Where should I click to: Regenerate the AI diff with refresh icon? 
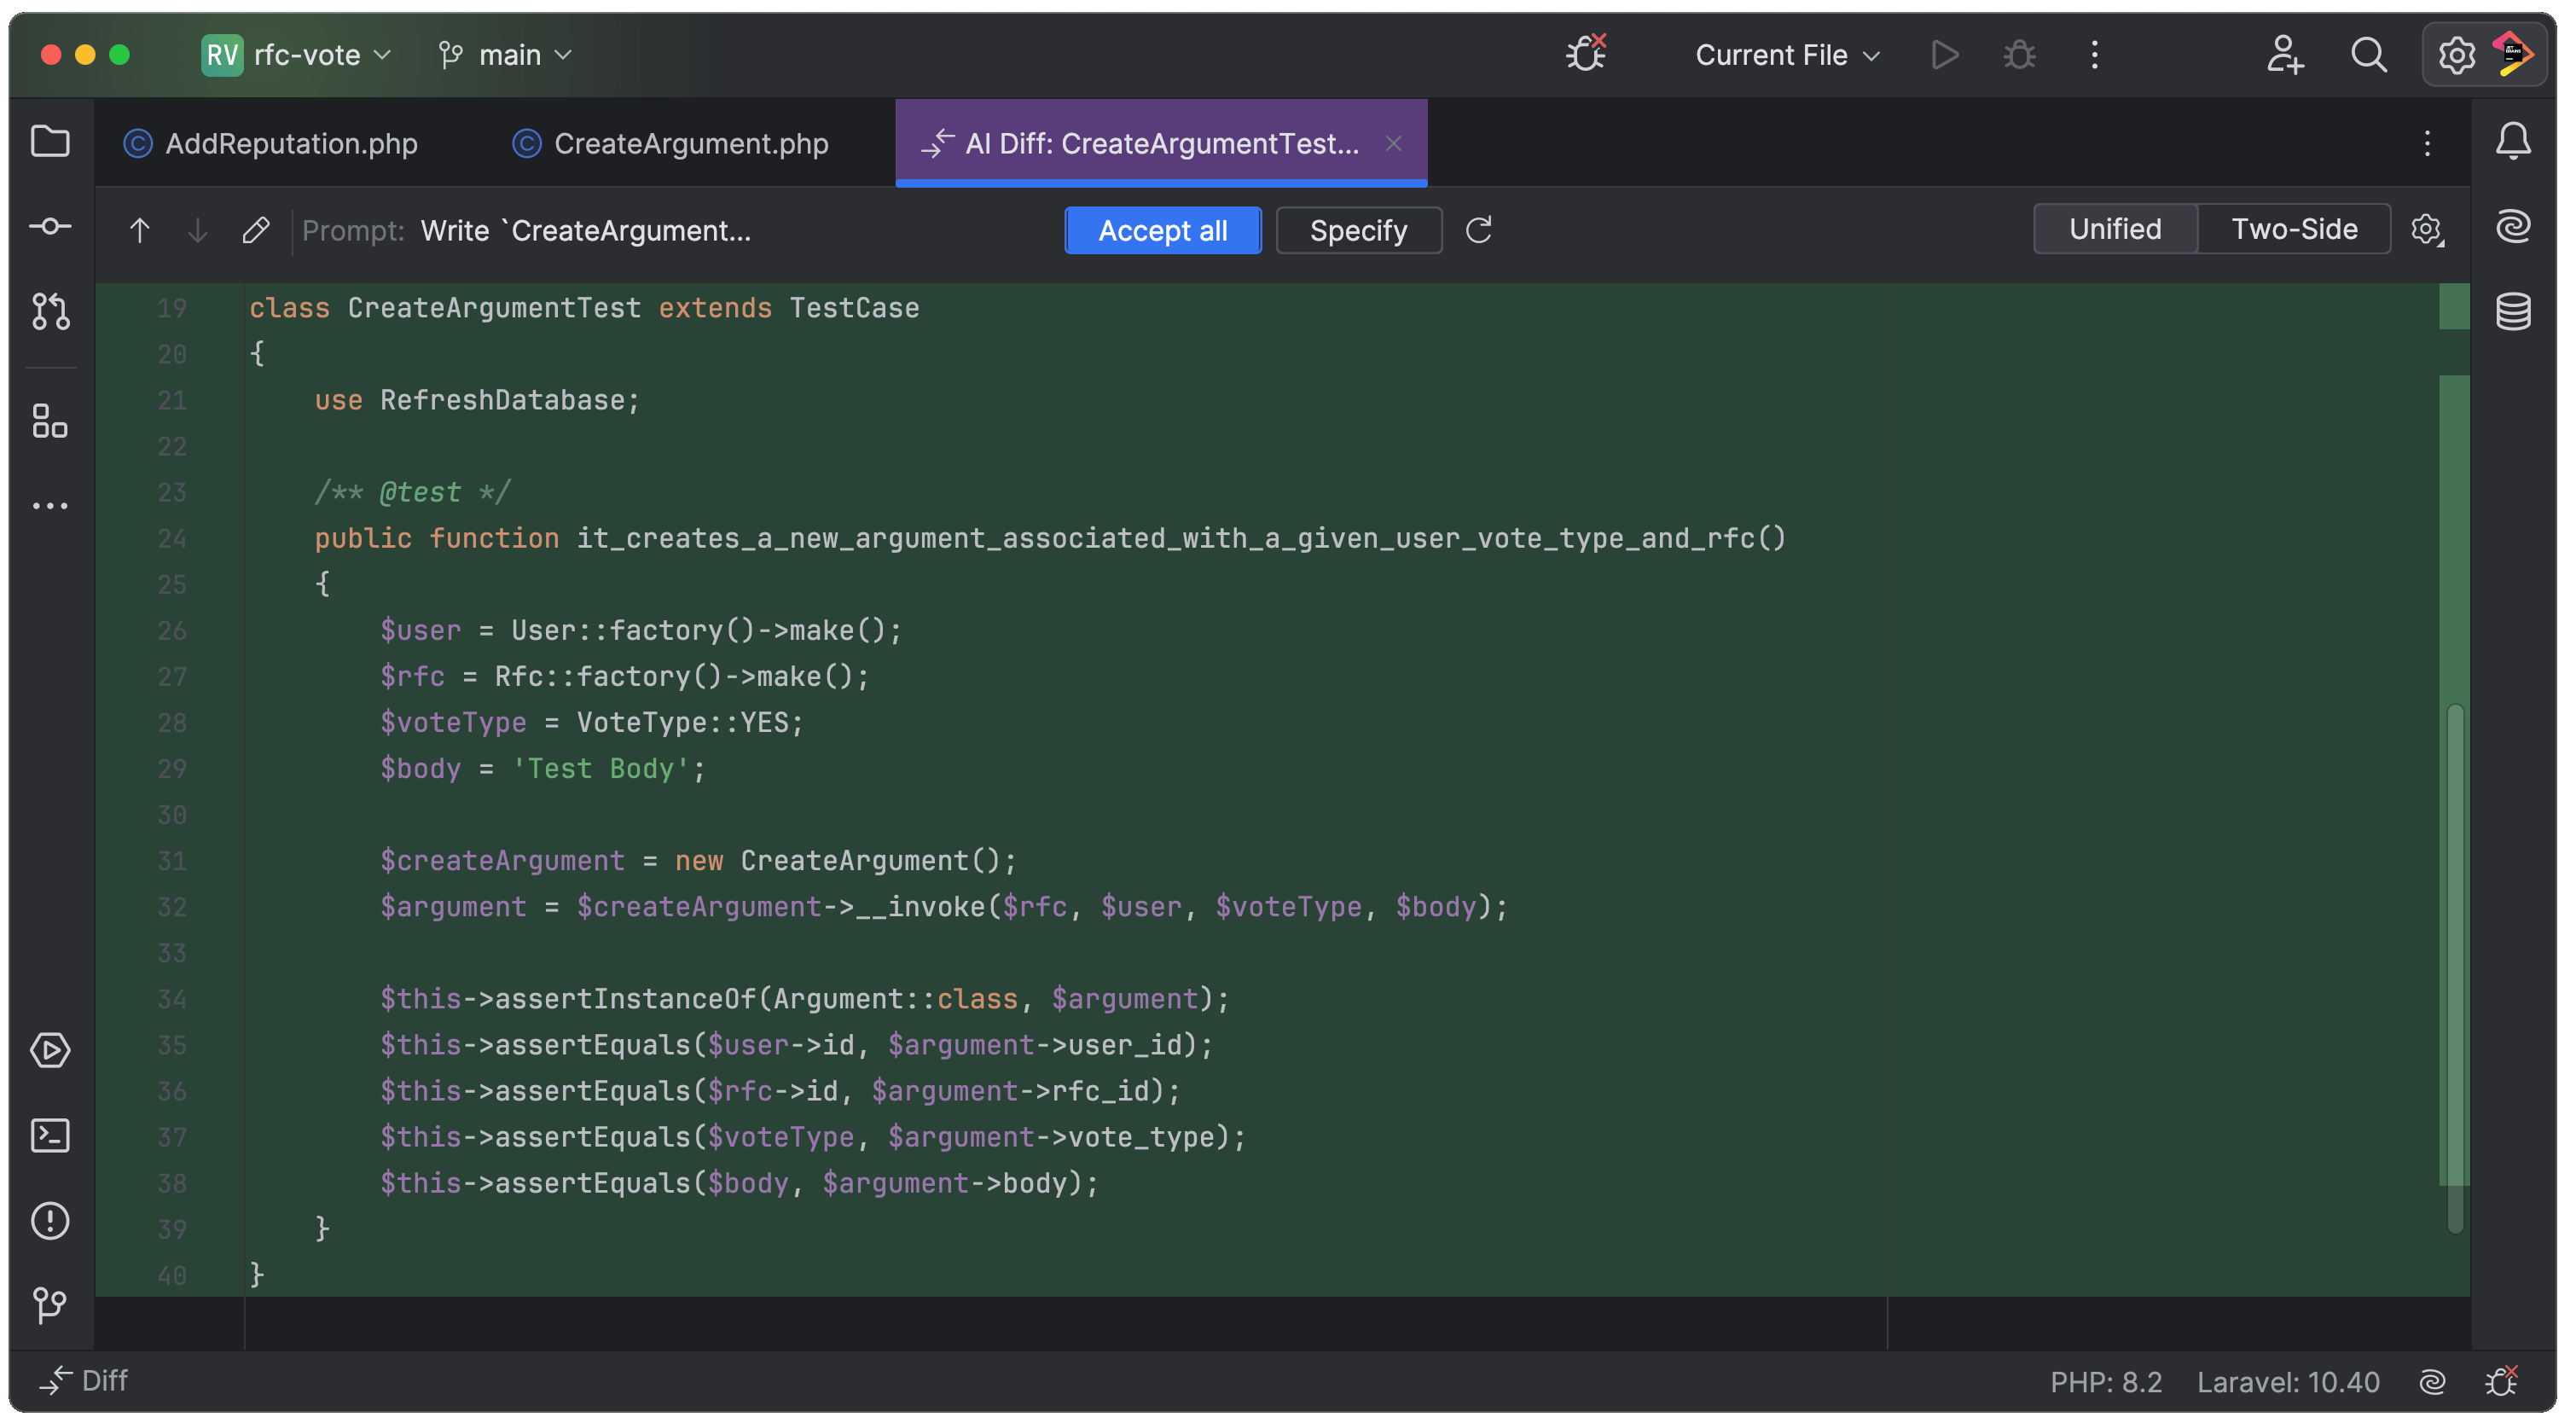(x=1479, y=230)
